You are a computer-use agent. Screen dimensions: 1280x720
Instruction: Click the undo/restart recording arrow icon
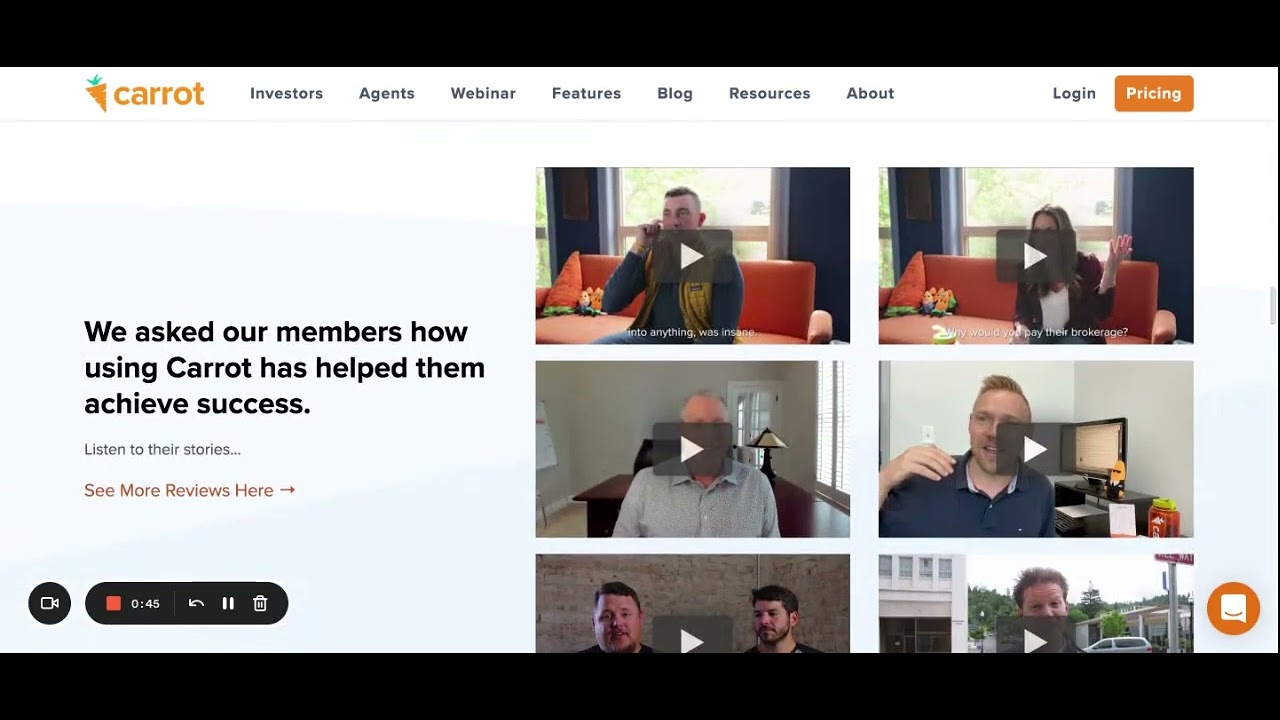(196, 603)
